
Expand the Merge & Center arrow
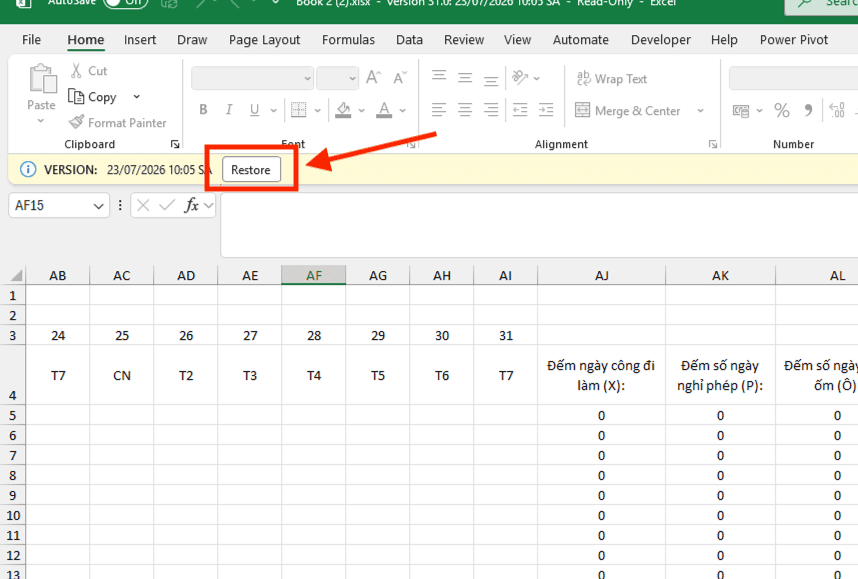click(x=700, y=111)
